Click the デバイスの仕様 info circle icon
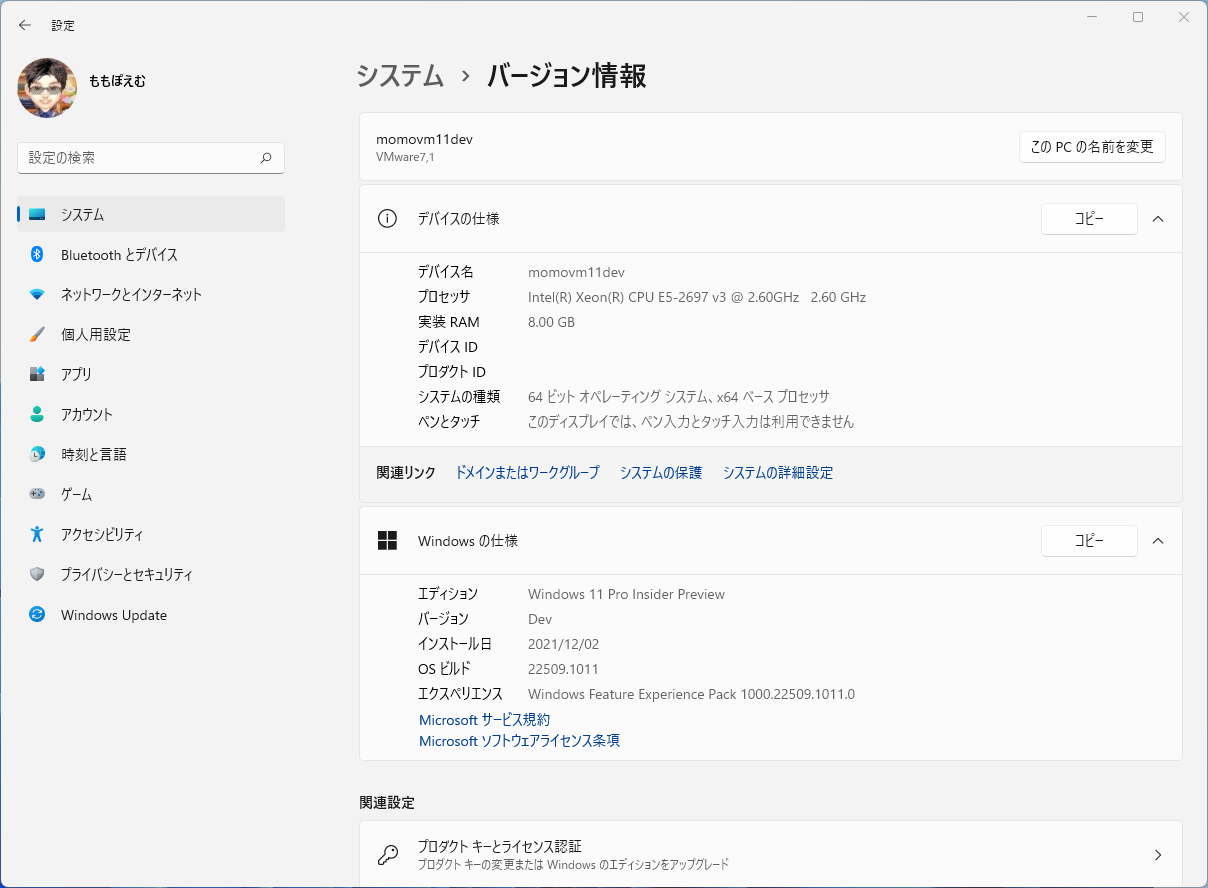Viewport: 1208px width, 888px height. click(387, 219)
